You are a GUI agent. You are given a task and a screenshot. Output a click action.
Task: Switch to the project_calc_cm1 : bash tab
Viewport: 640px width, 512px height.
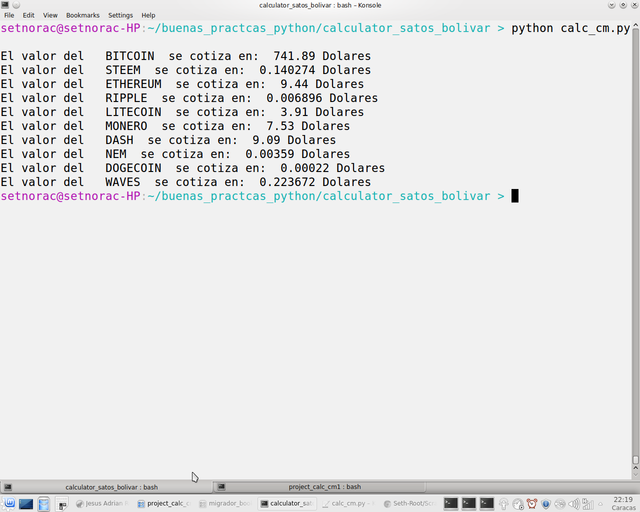[320, 487]
